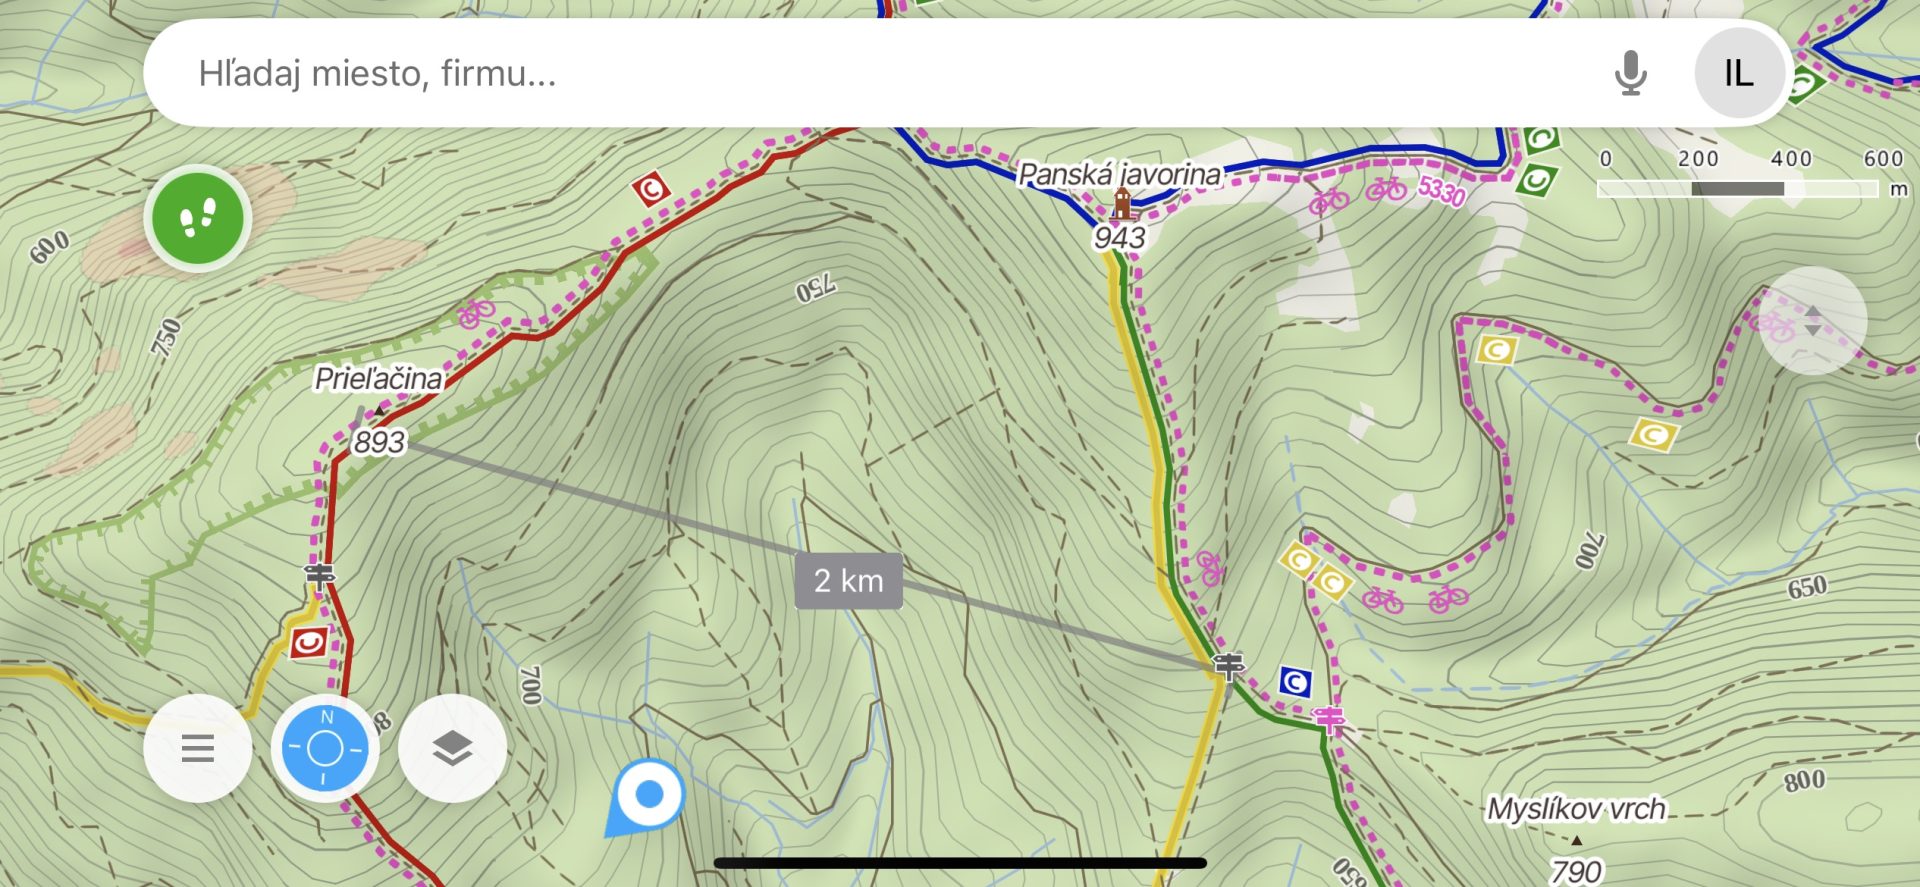Viewport: 1920px width, 887px height.
Task: Tap the green footsteps activity tracker button
Action: click(198, 218)
